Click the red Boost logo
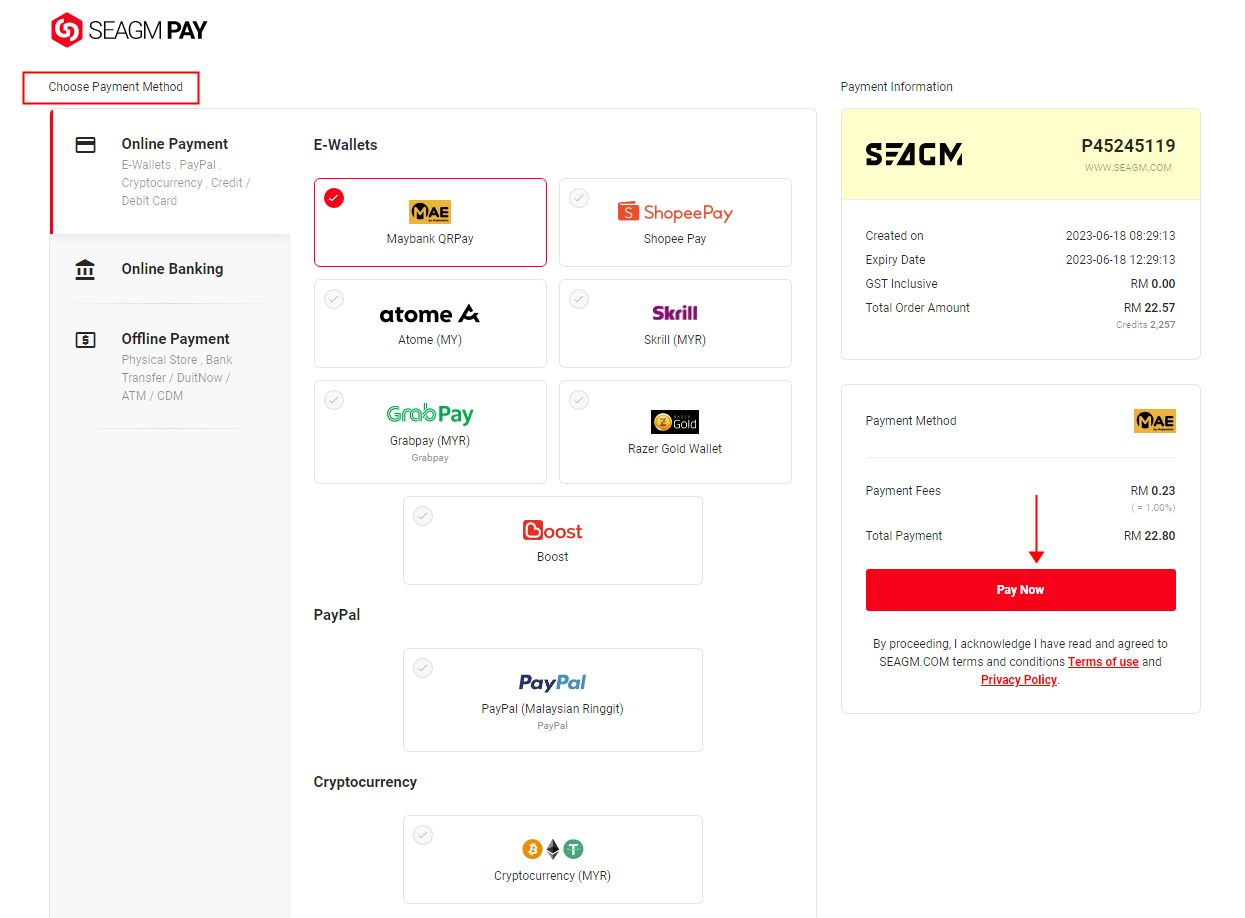The height and width of the screenshot is (918, 1245). click(553, 531)
